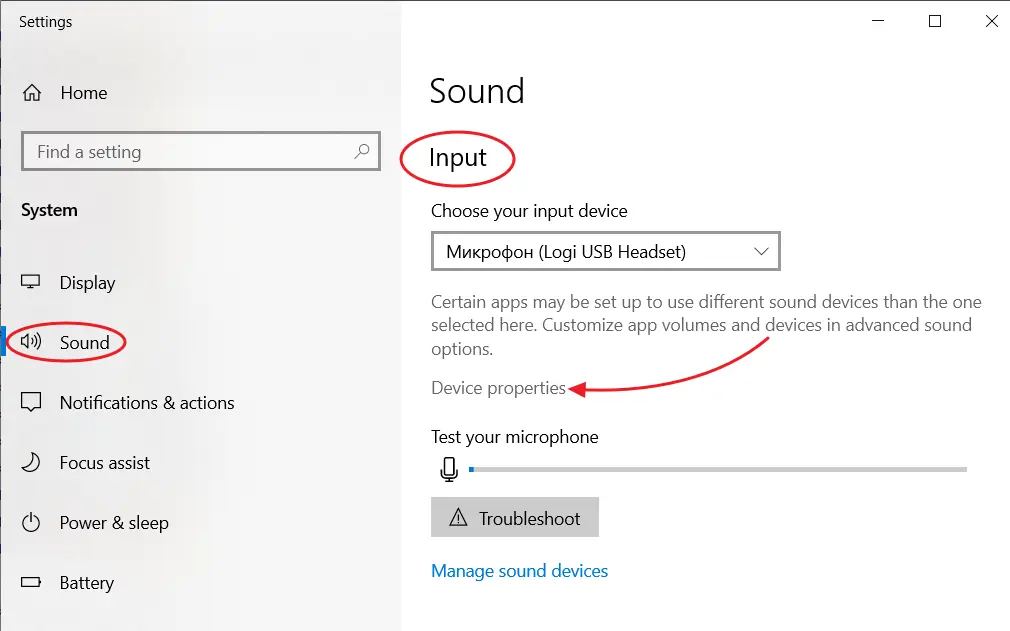This screenshot has height=631, width=1010.
Task: Click the warning triangle on Troubleshoot
Action: tap(458, 518)
